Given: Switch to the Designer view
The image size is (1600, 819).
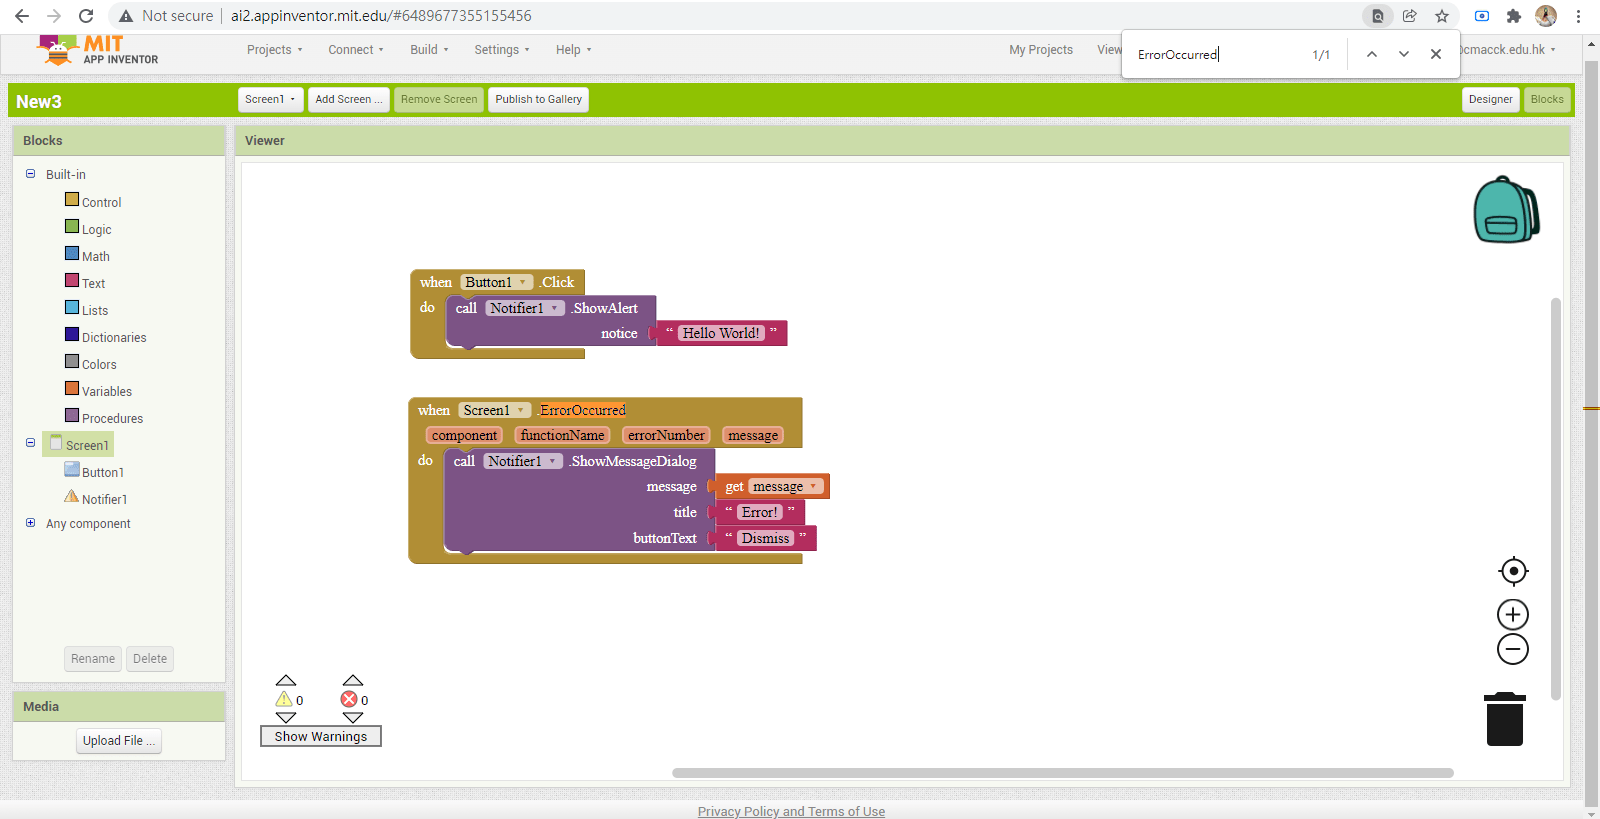Looking at the screenshot, I should tap(1490, 99).
